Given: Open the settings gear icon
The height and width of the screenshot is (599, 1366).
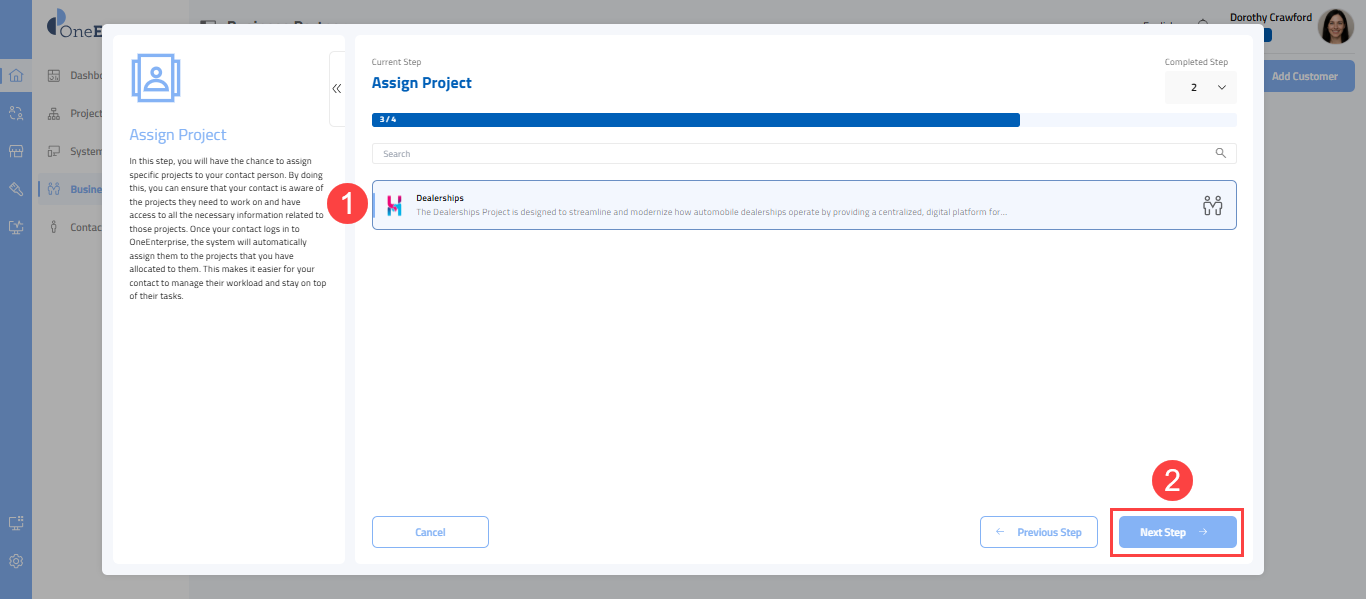Looking at the screenshot, I should pos(16,561).
